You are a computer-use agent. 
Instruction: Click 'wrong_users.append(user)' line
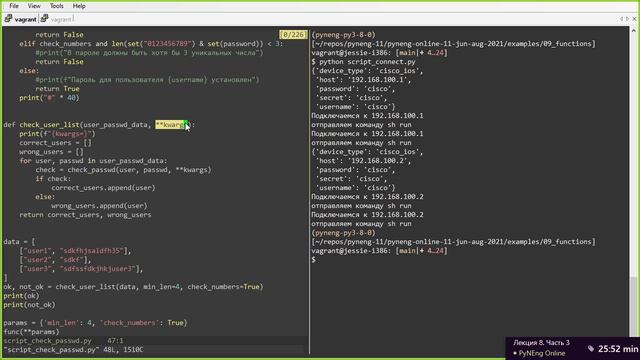pyautogui.click(x=99, y=205)
